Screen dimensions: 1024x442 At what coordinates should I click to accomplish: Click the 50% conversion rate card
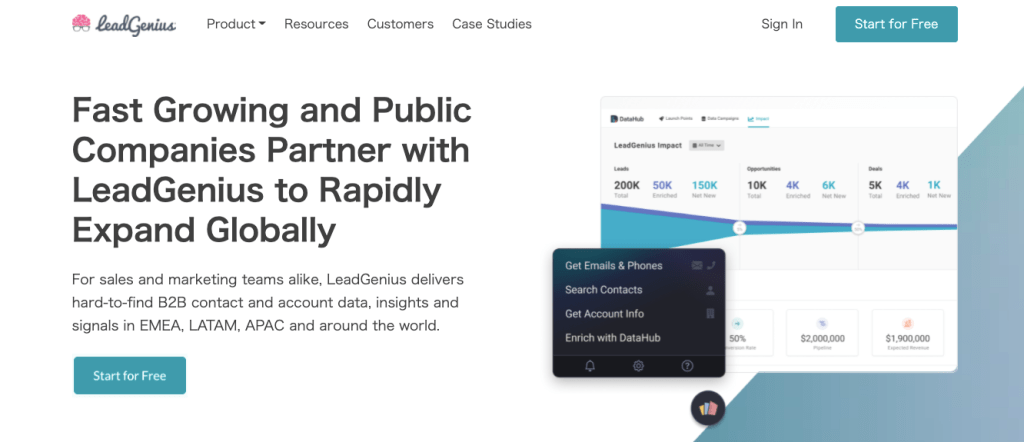point(749,332)
